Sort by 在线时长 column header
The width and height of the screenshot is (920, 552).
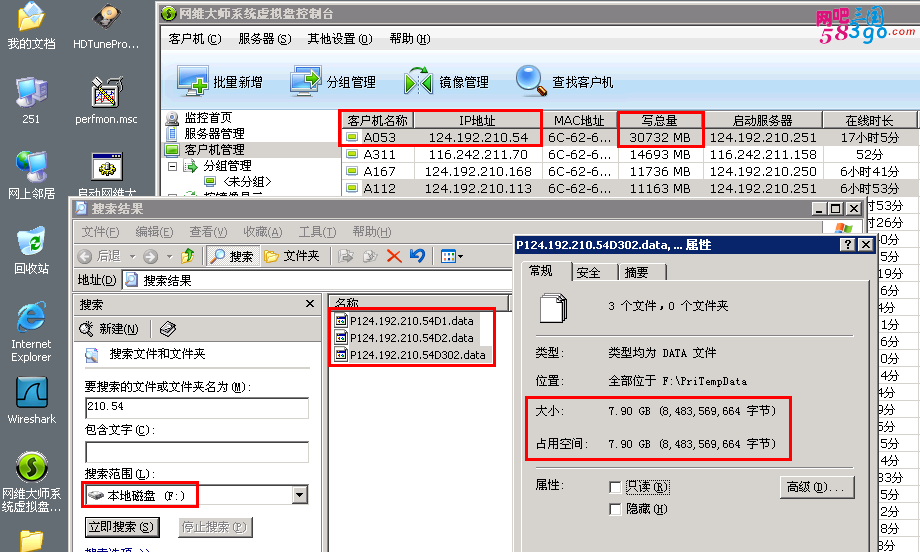click(x=870, y=120)
